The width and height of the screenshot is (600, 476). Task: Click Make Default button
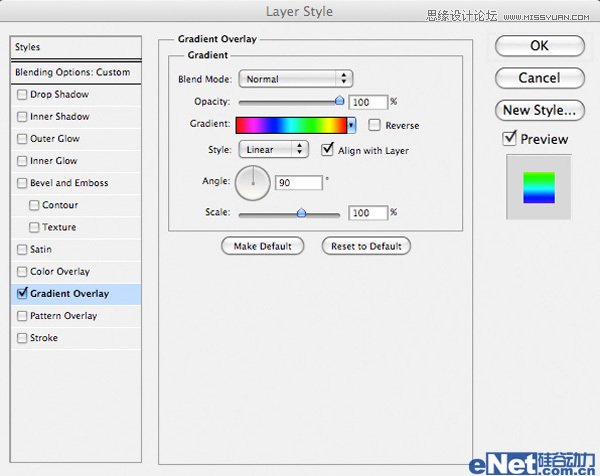pos(263,246)
